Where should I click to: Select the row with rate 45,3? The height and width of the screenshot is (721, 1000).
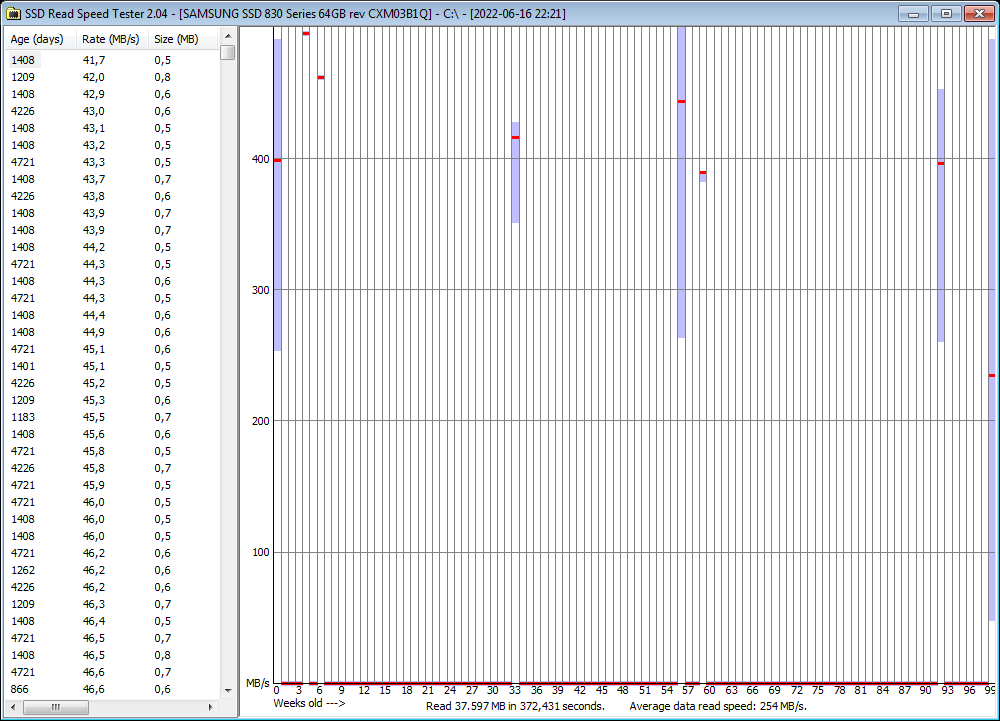click(x=112, y=400)
